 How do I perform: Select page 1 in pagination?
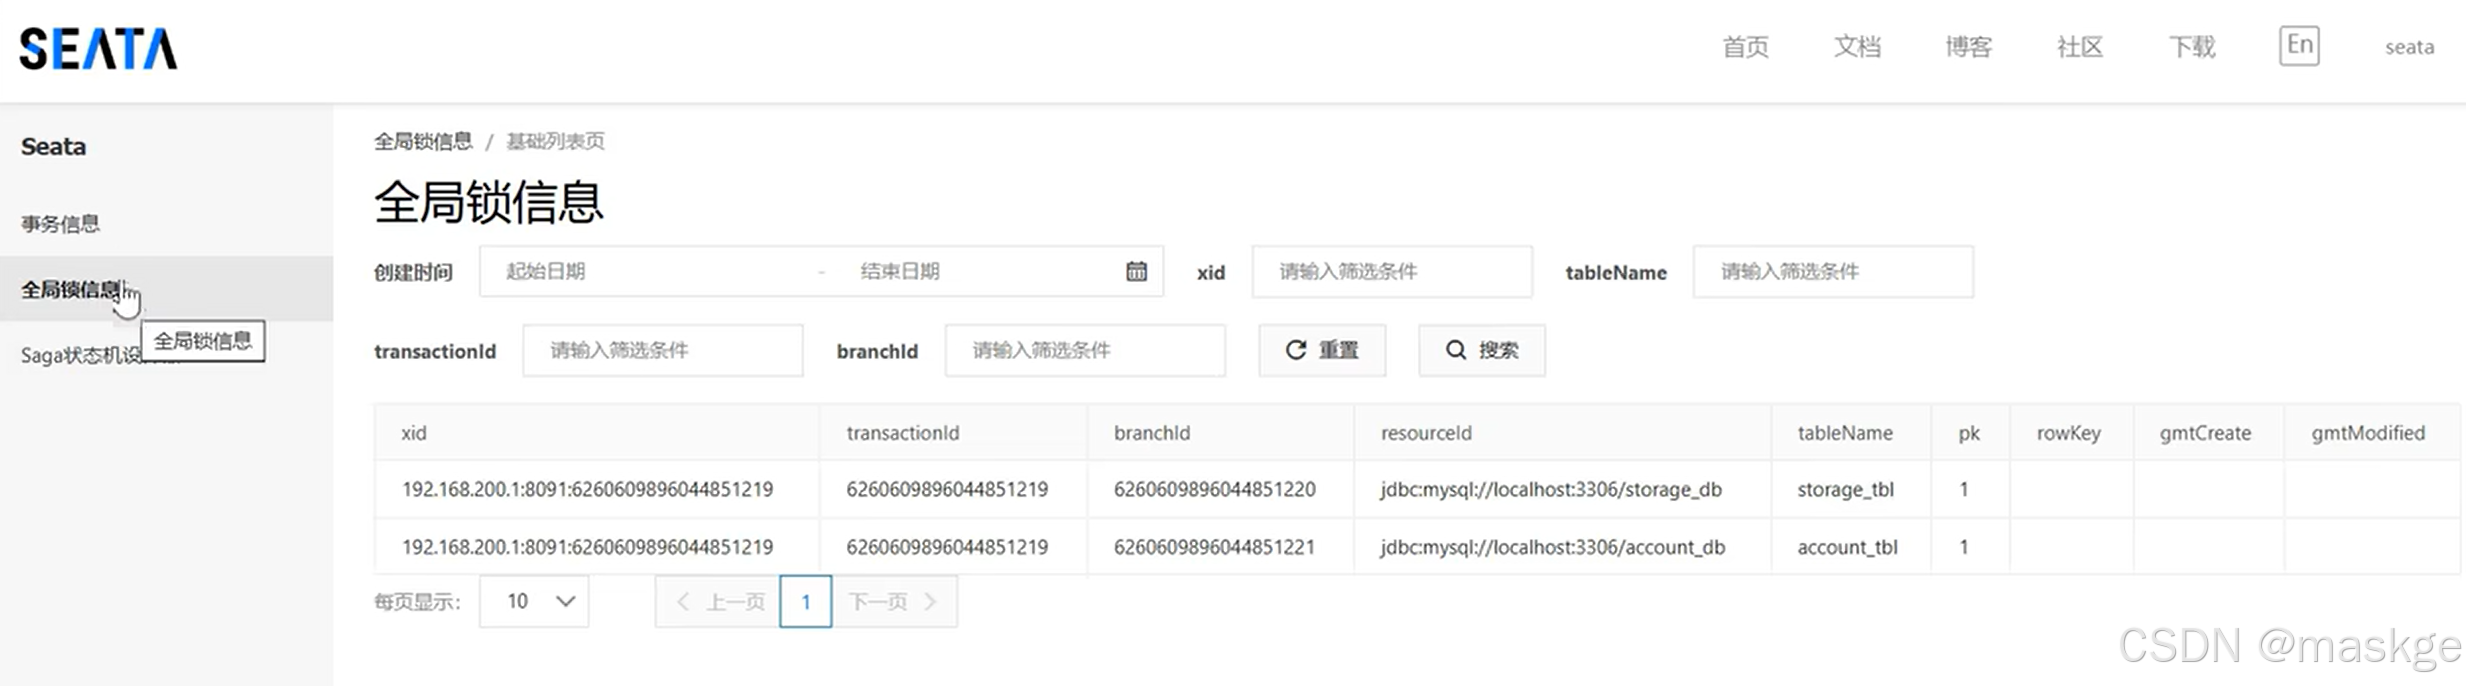coord(805,601)
